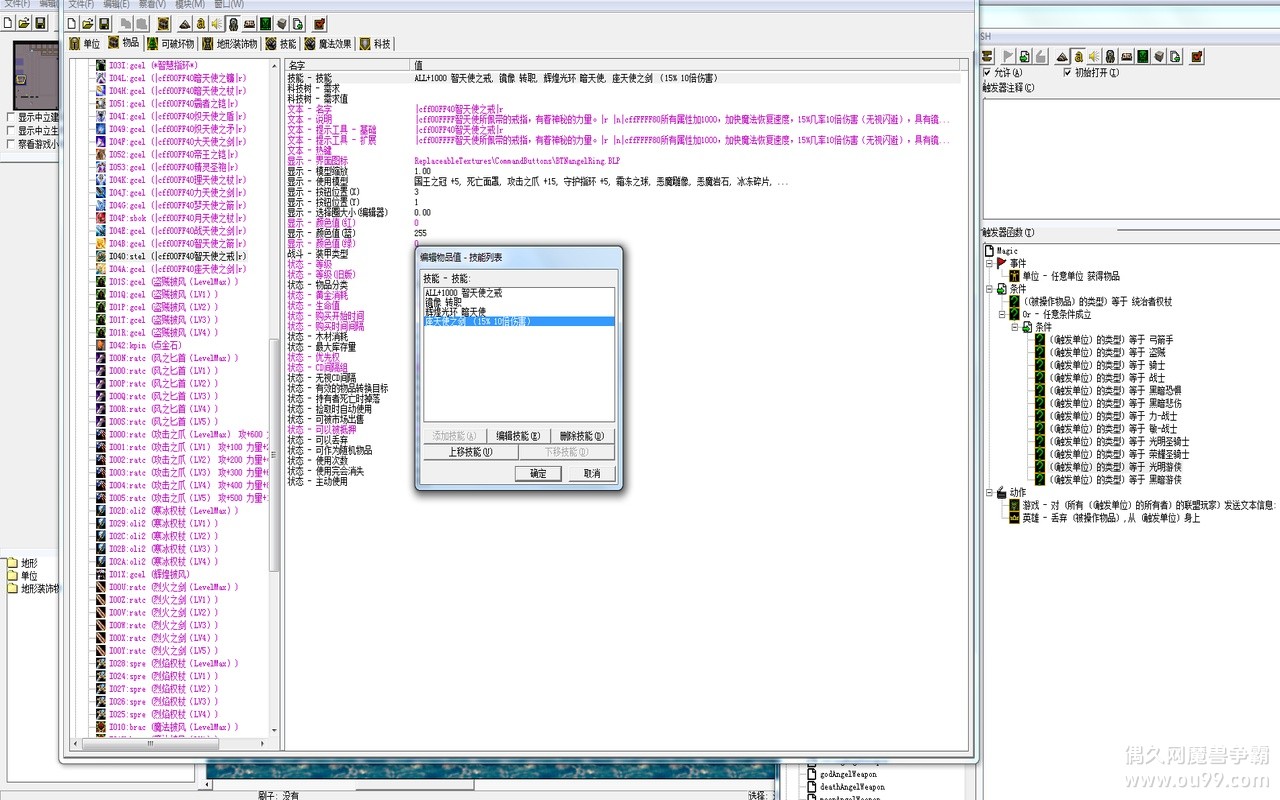
Task: Collapse the 动作 node in trigger tree
Action: pyautogui.click(x=989, y=493)
